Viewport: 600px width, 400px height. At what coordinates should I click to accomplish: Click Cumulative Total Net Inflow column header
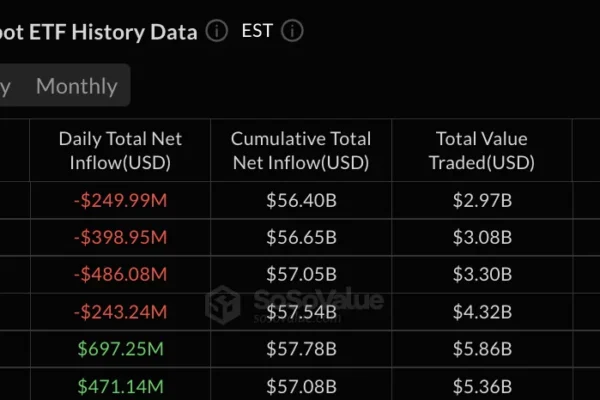[x=301, y=150]
